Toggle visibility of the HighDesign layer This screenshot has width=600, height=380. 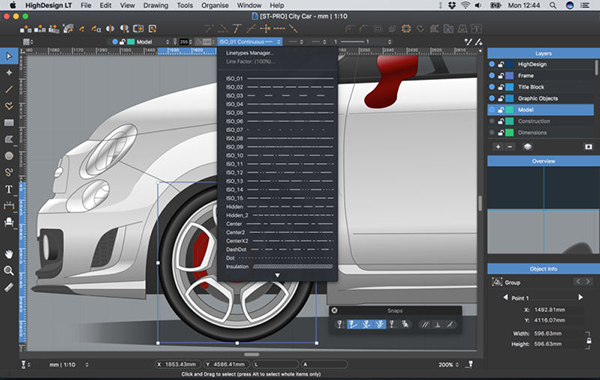492,64
